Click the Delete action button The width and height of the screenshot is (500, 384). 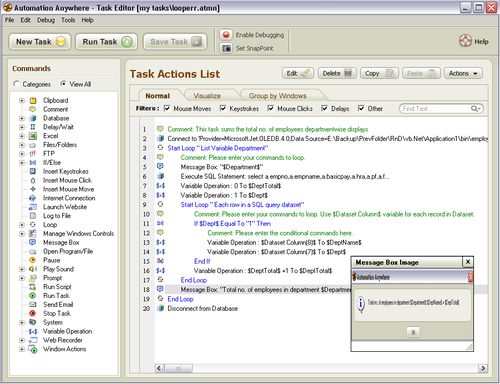pos(337,73)
